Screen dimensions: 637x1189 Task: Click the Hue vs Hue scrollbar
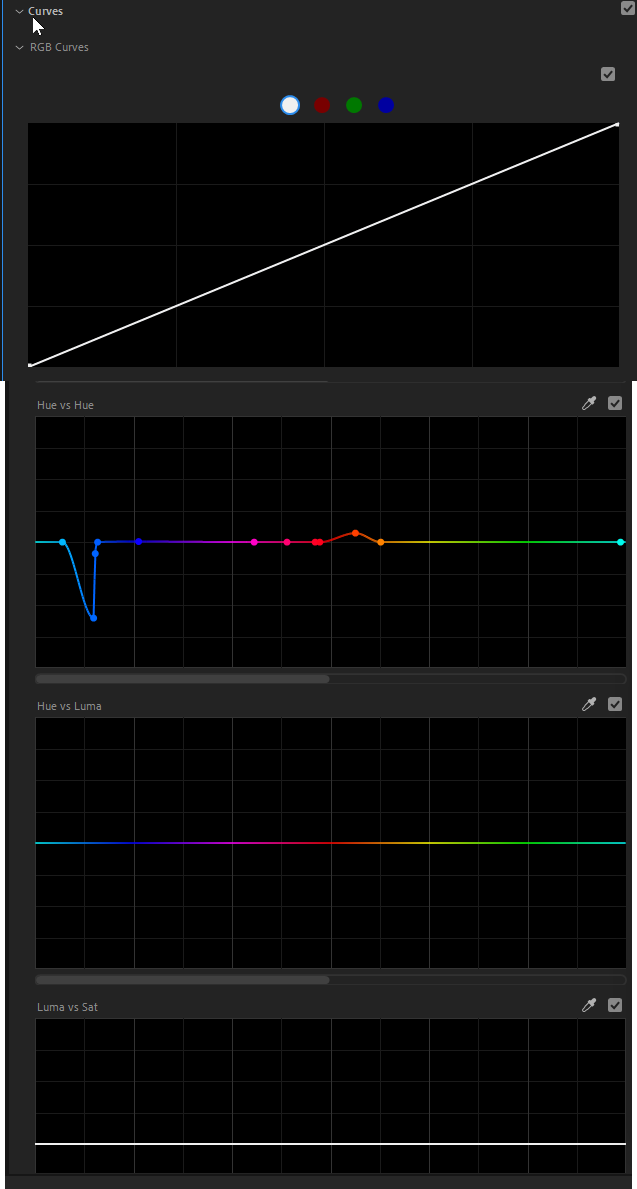coord(182,679)
